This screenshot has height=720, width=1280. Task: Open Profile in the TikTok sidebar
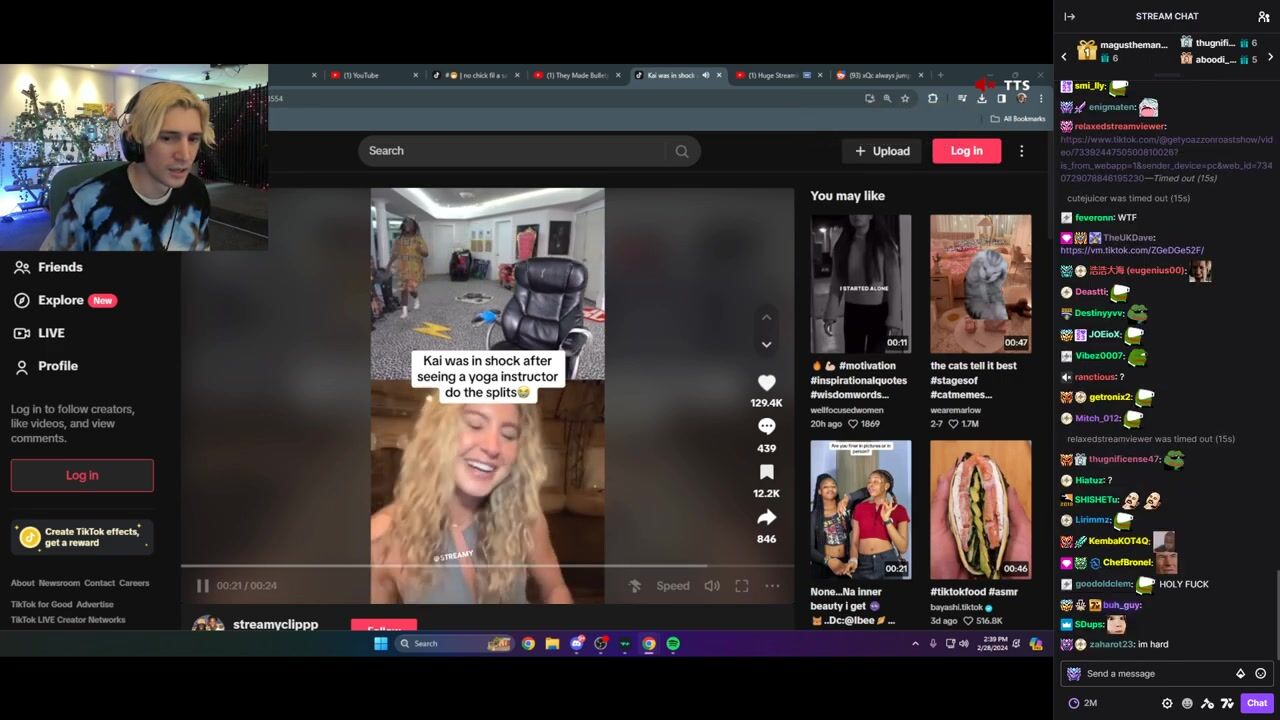coord(46,366)
